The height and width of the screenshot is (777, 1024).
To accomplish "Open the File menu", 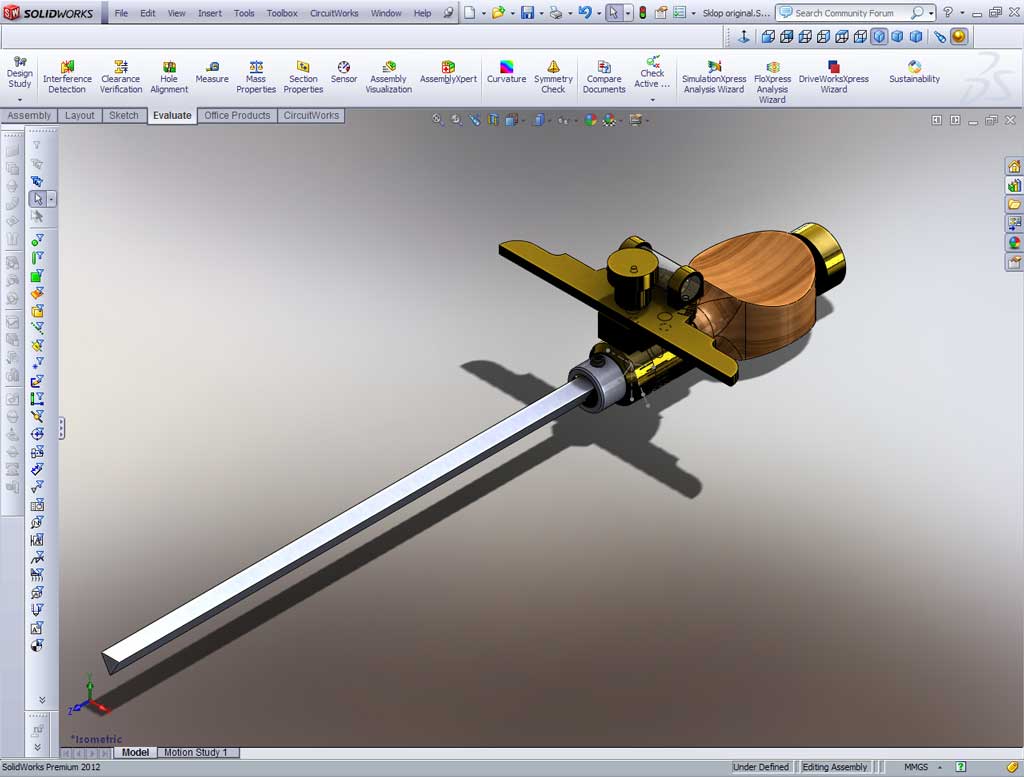I will pyautogui.click(x=121, y=13).
